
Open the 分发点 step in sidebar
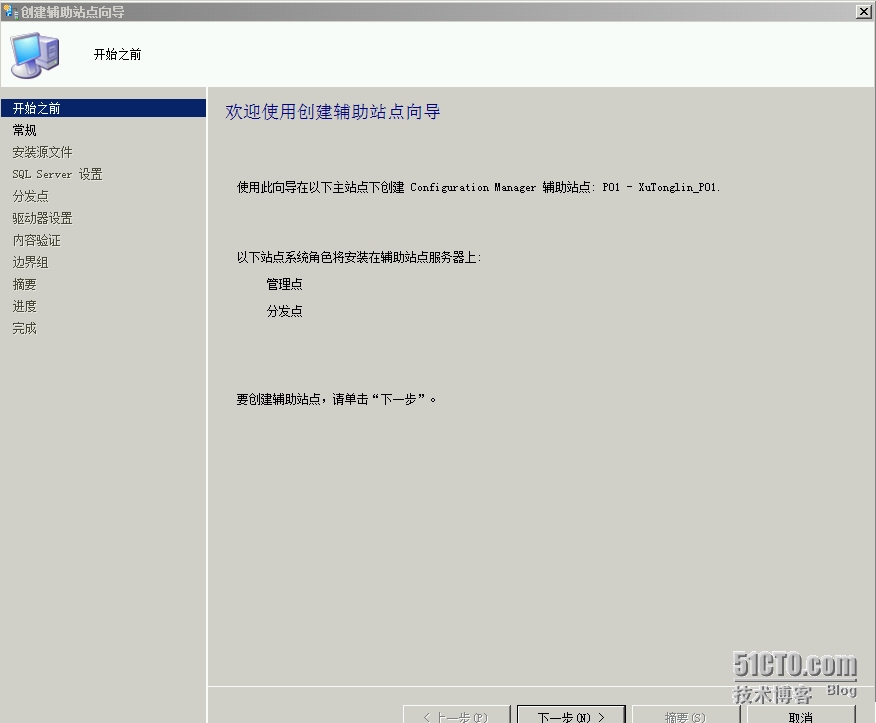pyautogui.click(x=31, y=196)
